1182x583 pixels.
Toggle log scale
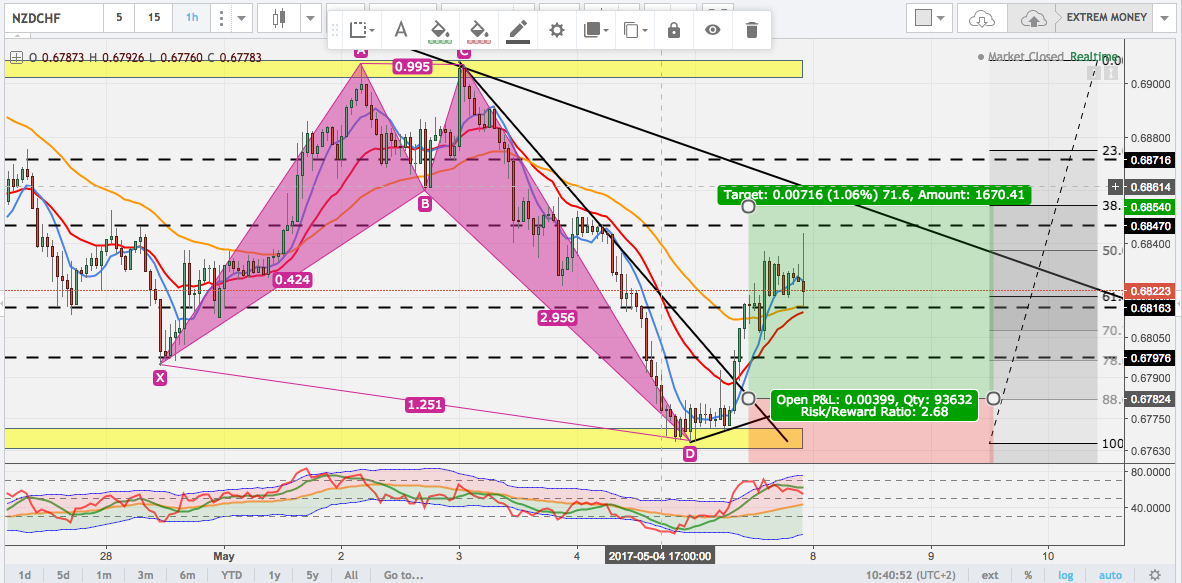(x=1067, y=575)
